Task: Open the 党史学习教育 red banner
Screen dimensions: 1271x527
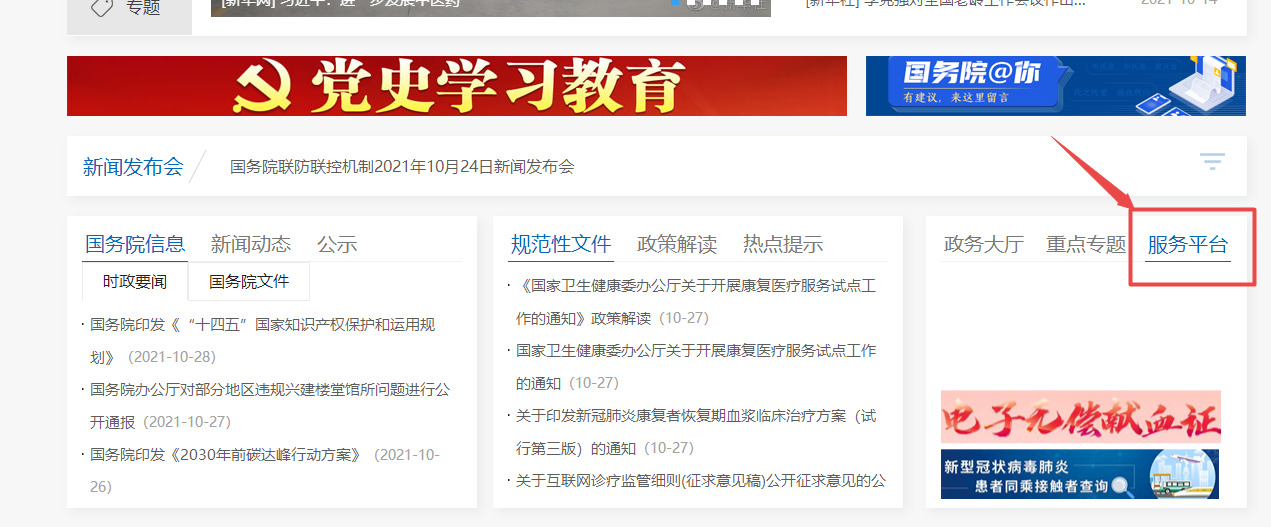Action: [x=456, y=86]
